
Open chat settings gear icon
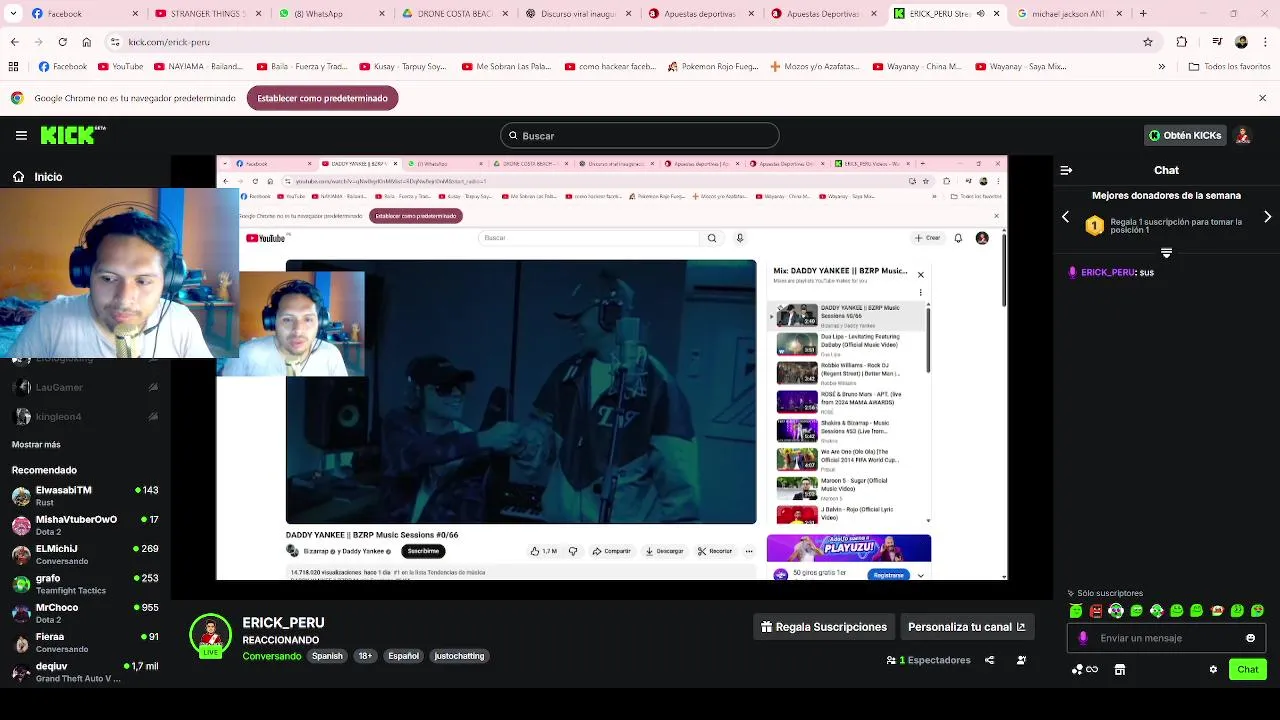[x=1213, y=670]
